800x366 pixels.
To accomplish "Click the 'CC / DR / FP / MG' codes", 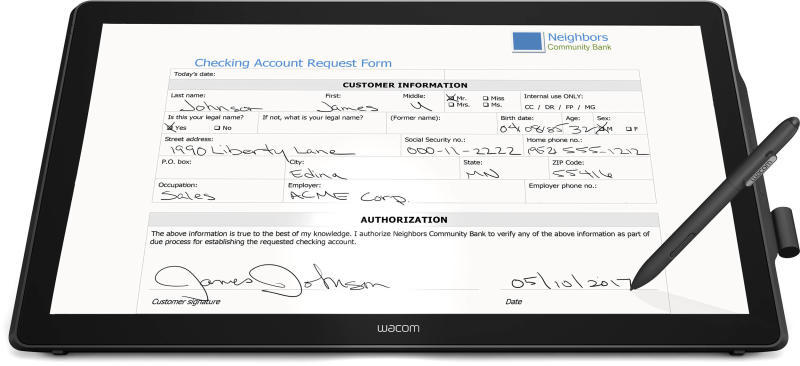I will point(560,107).
